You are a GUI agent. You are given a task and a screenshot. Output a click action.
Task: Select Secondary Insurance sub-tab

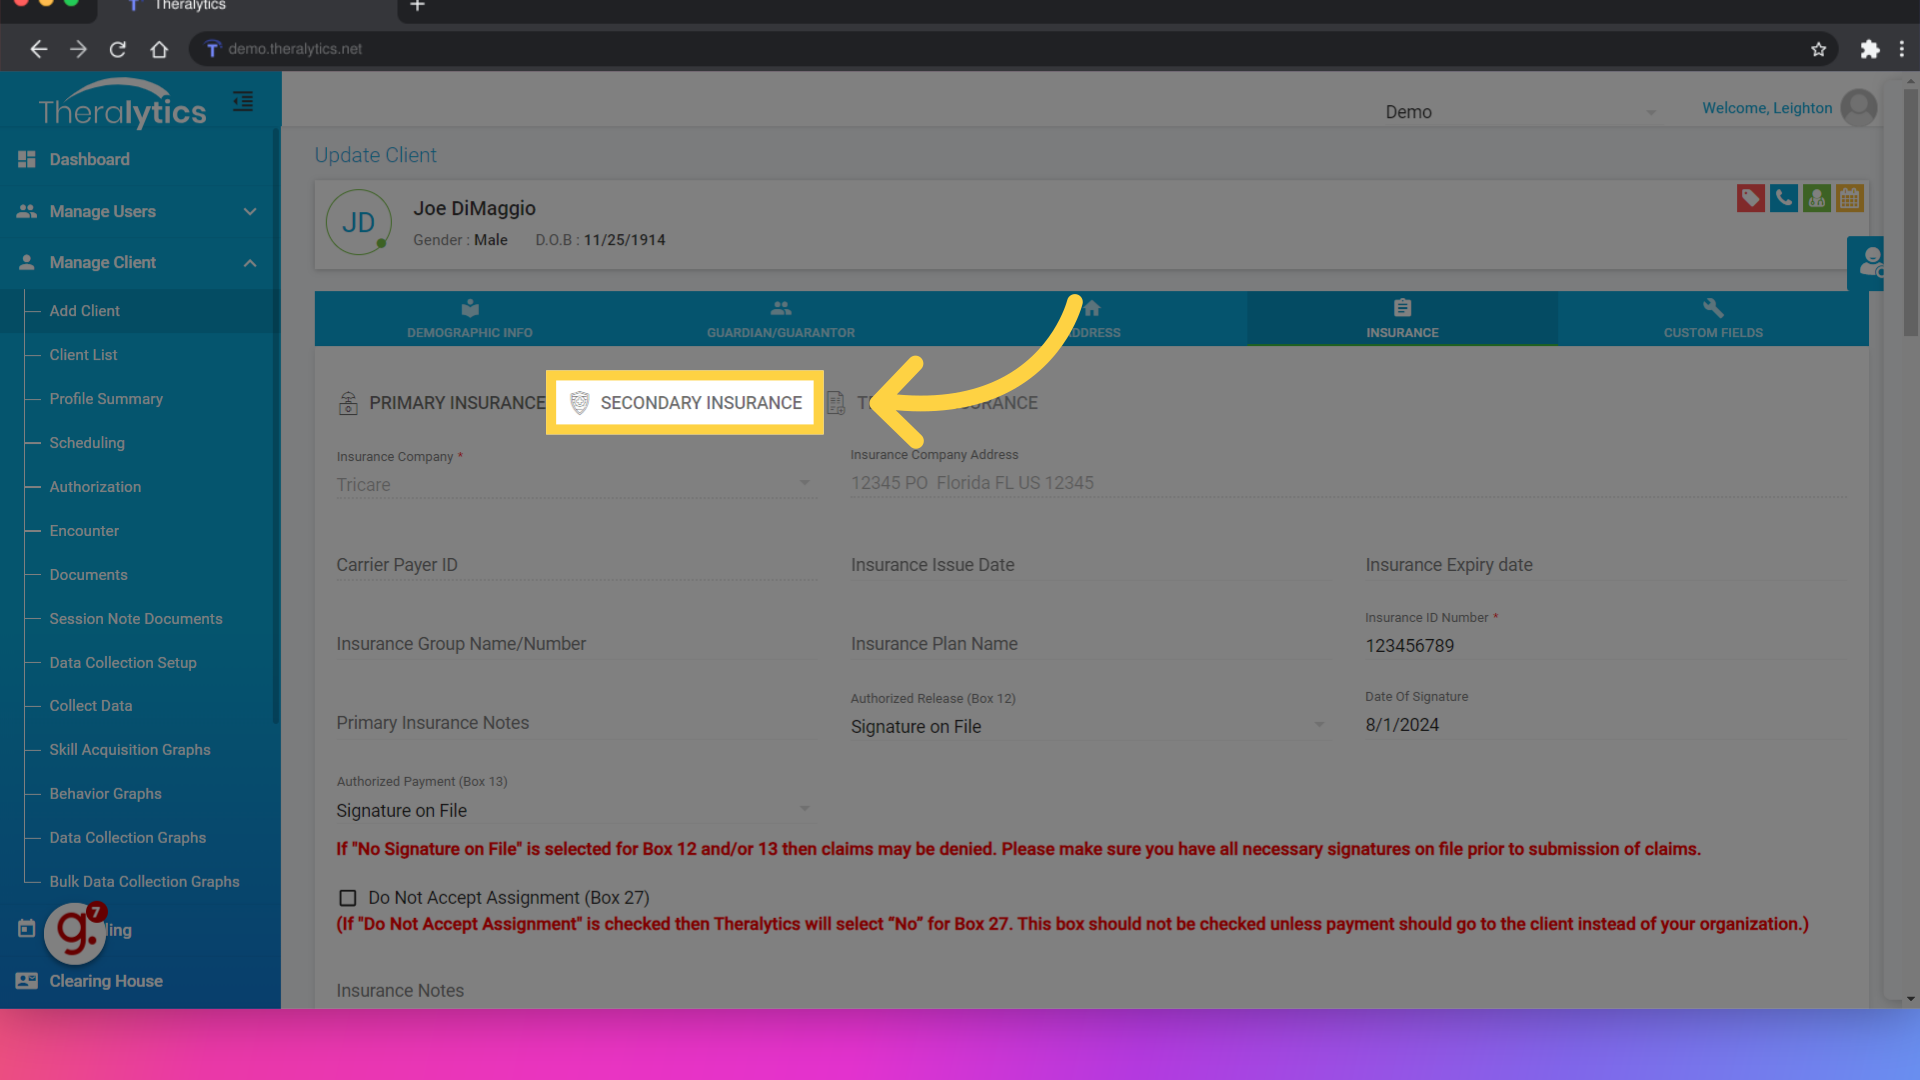(685, 403)
